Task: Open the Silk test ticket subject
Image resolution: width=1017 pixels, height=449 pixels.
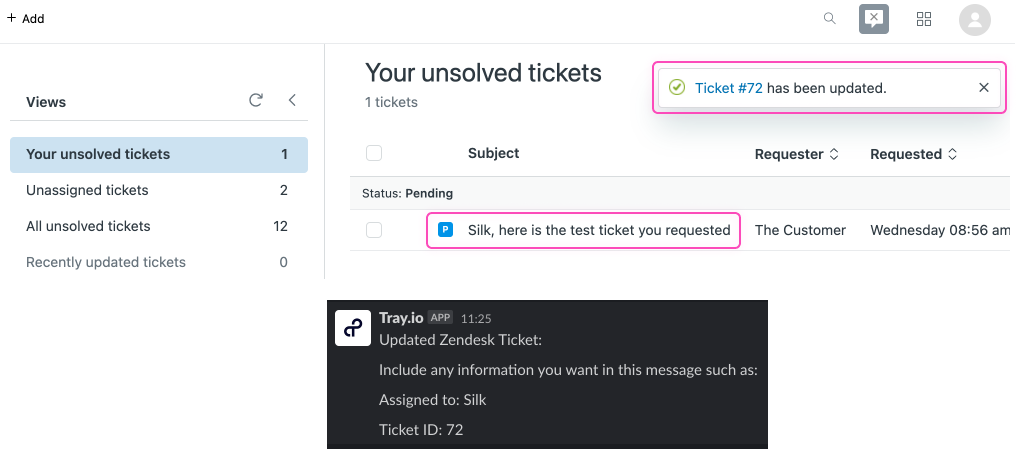Action: click(x=599, y=230)
